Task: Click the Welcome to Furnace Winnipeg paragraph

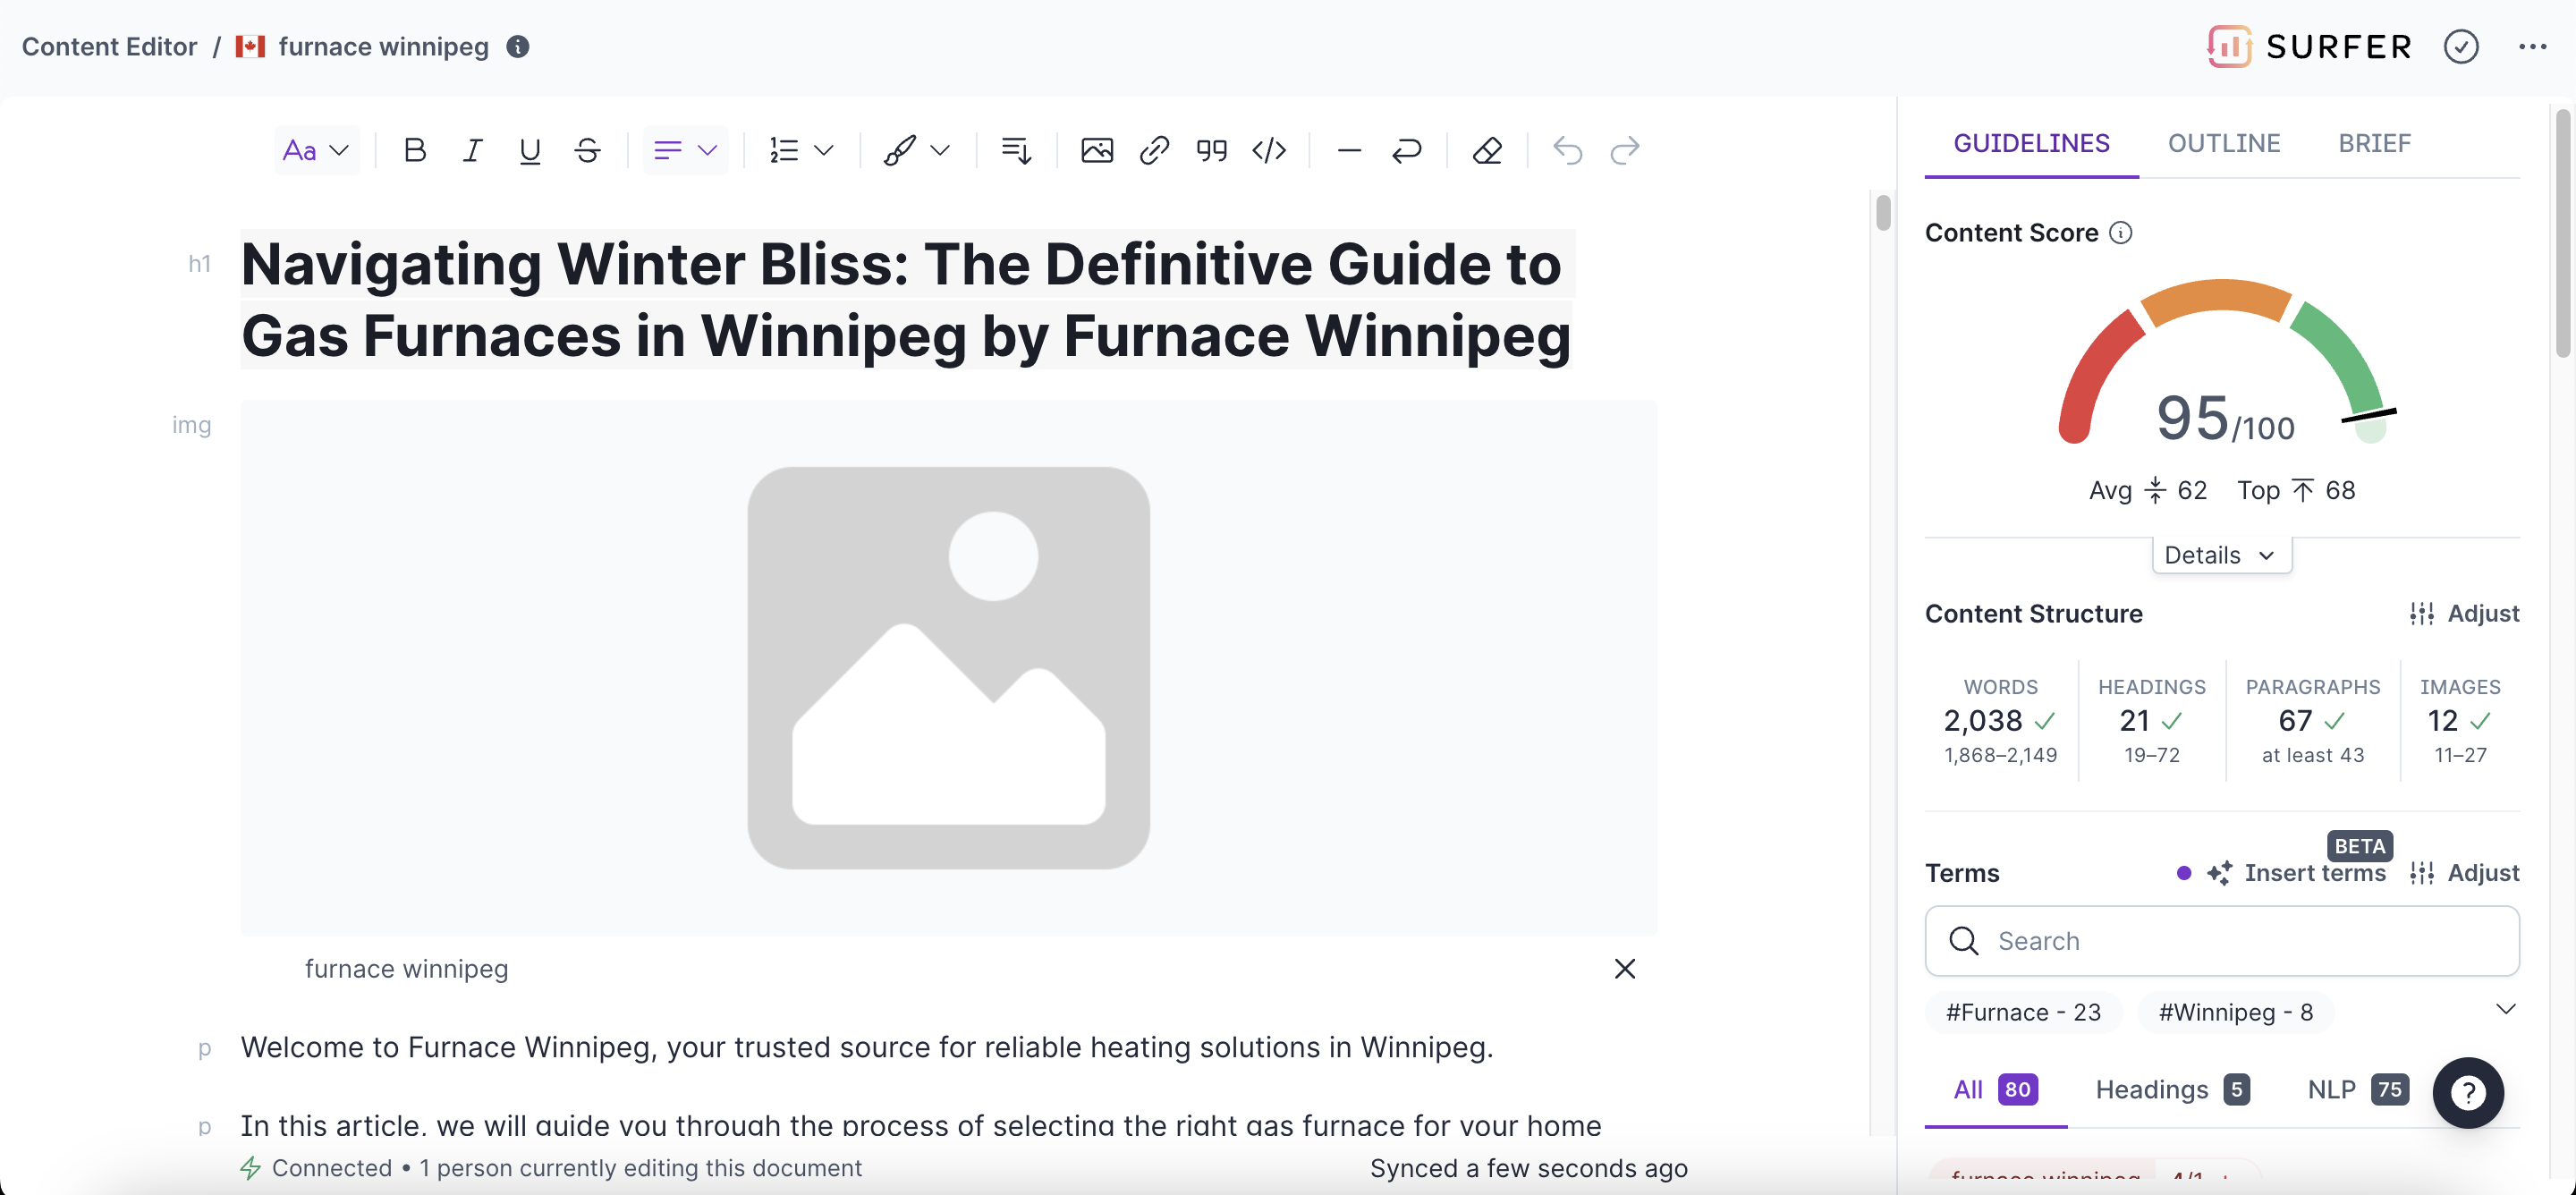Action: coord(866,1048)
